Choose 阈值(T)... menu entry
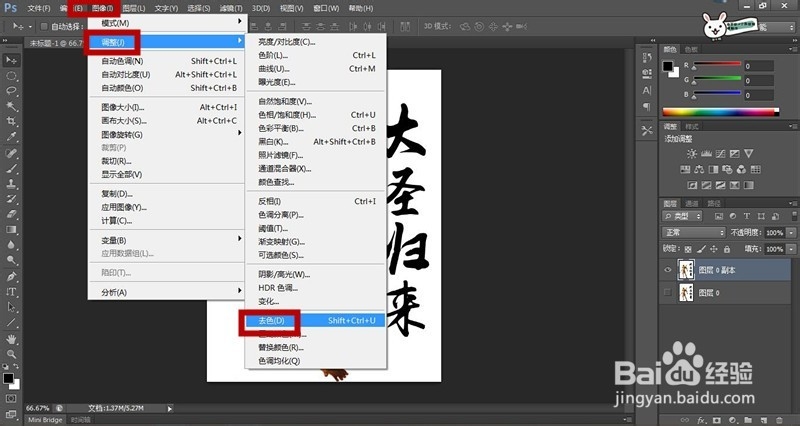Image resolution: width=800 pixels, height=426 pixels. 315,228
